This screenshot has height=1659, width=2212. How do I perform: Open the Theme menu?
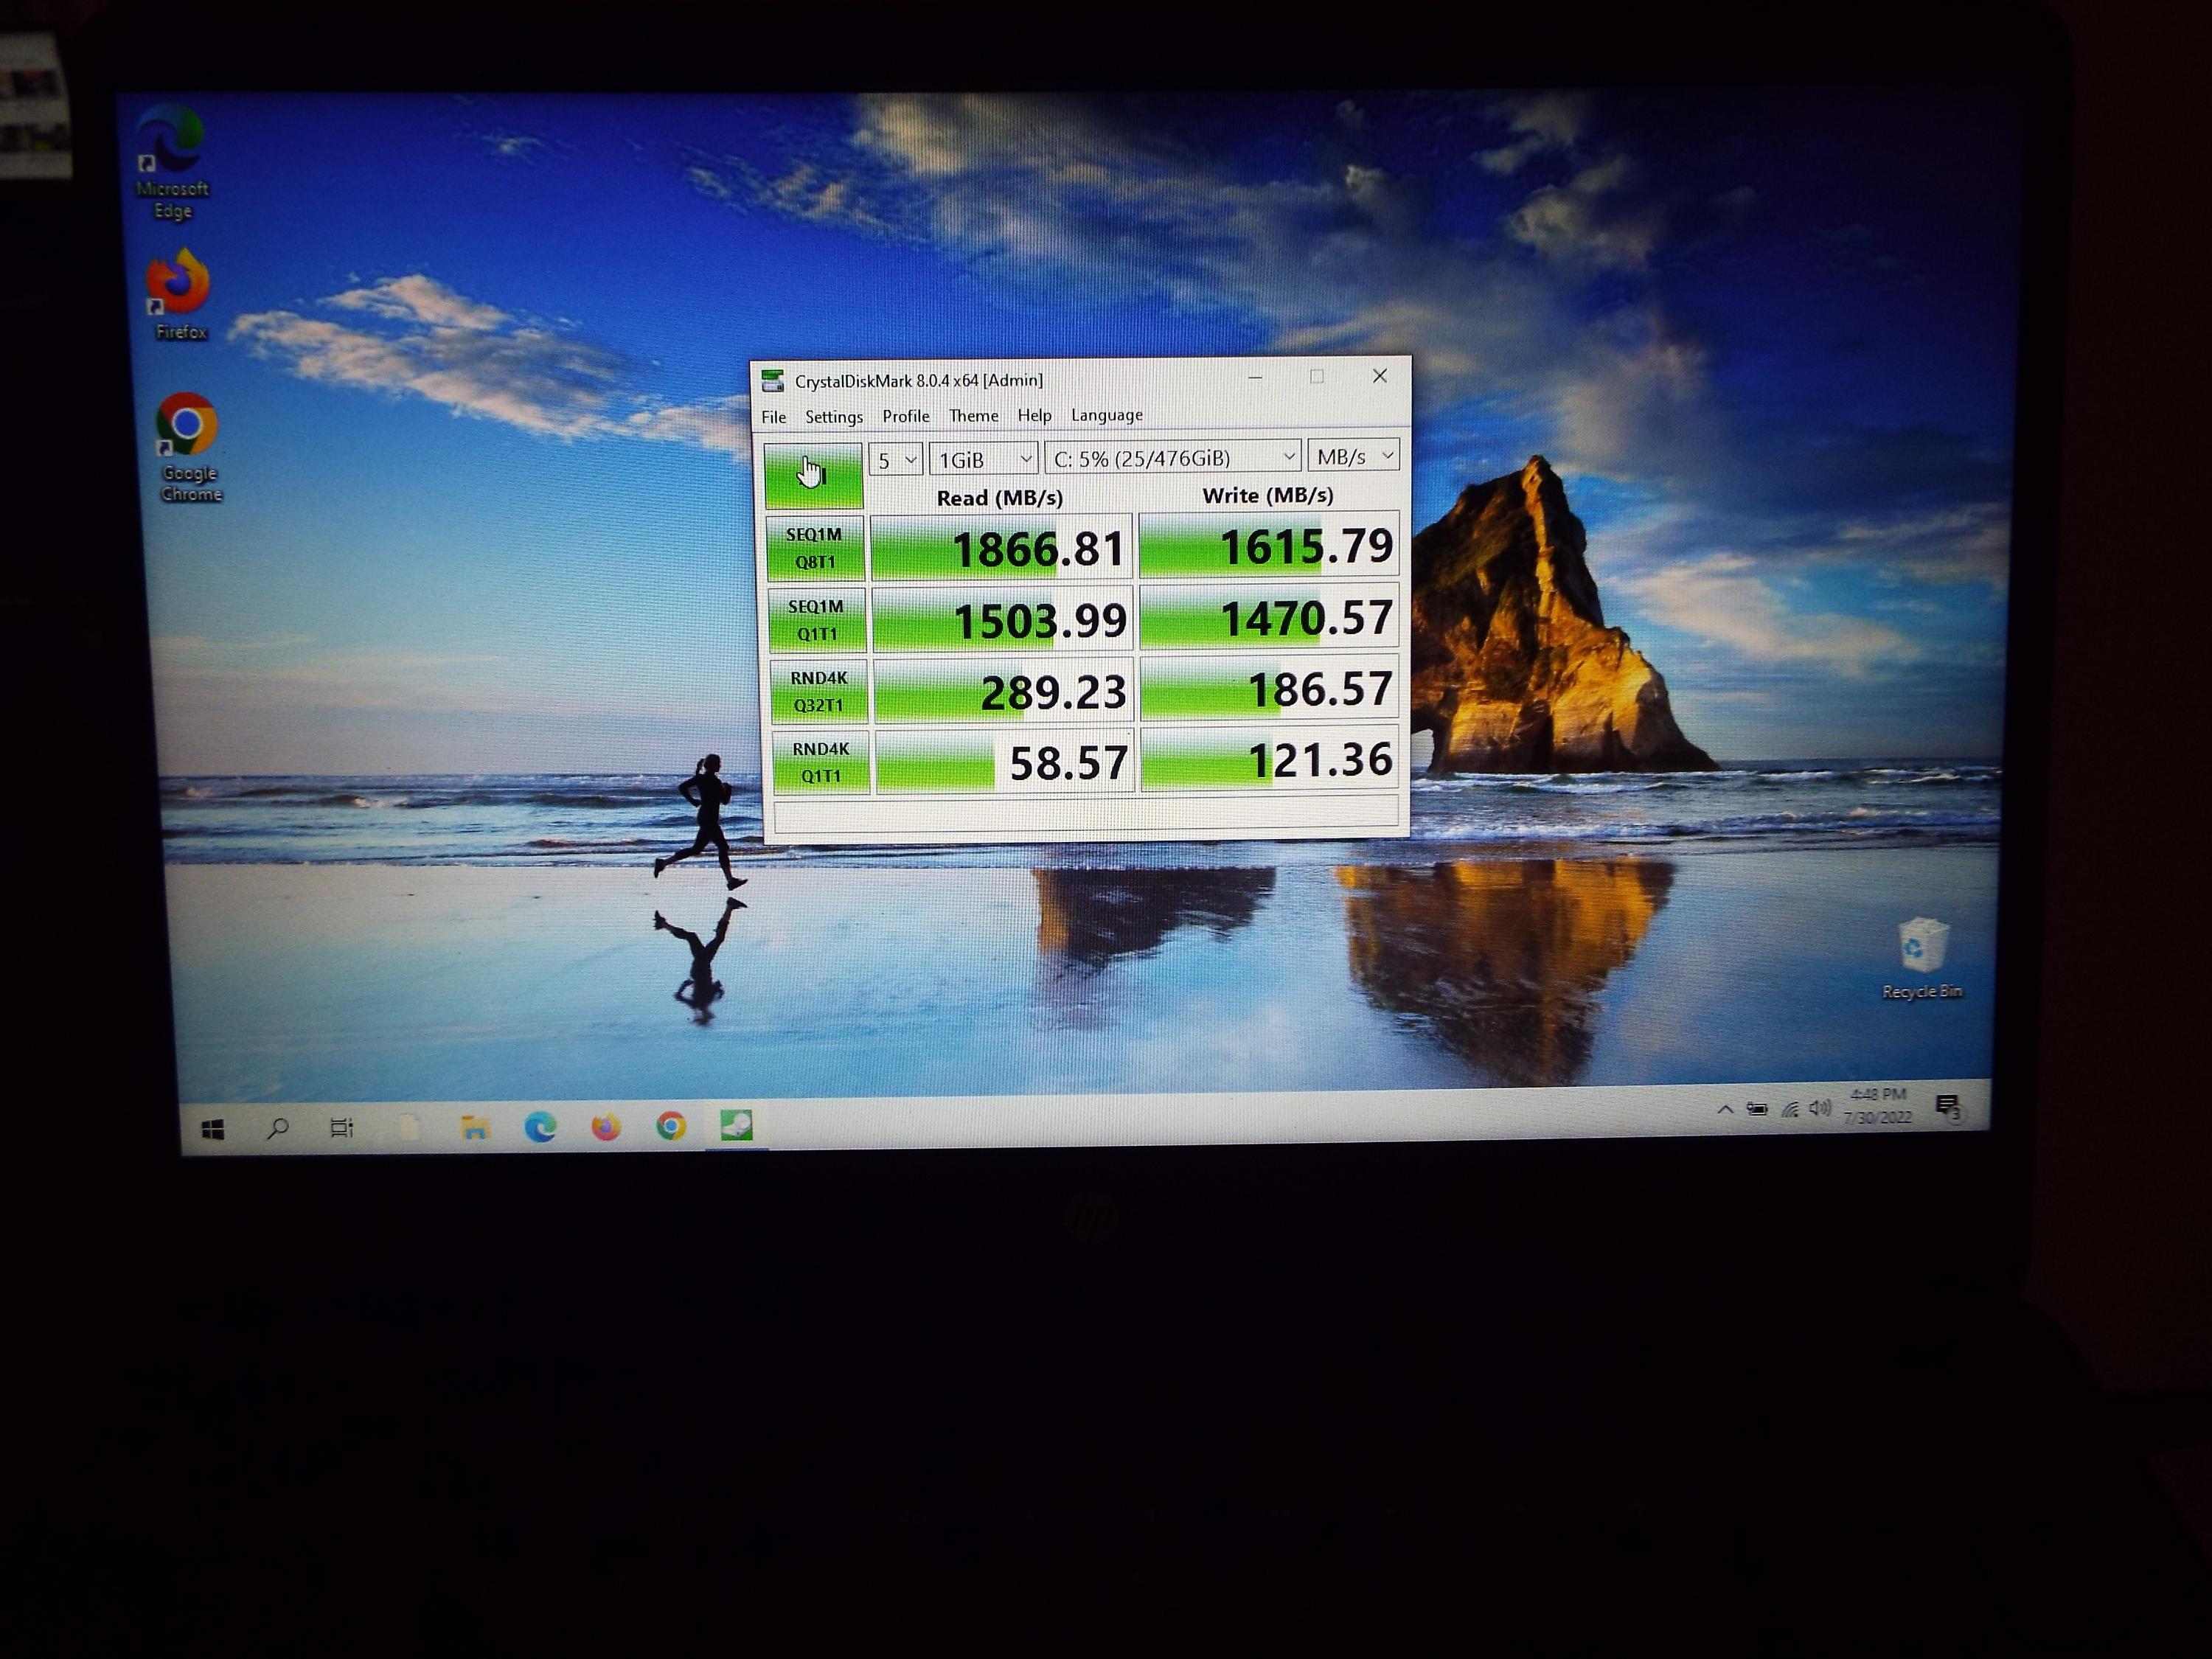973,416
